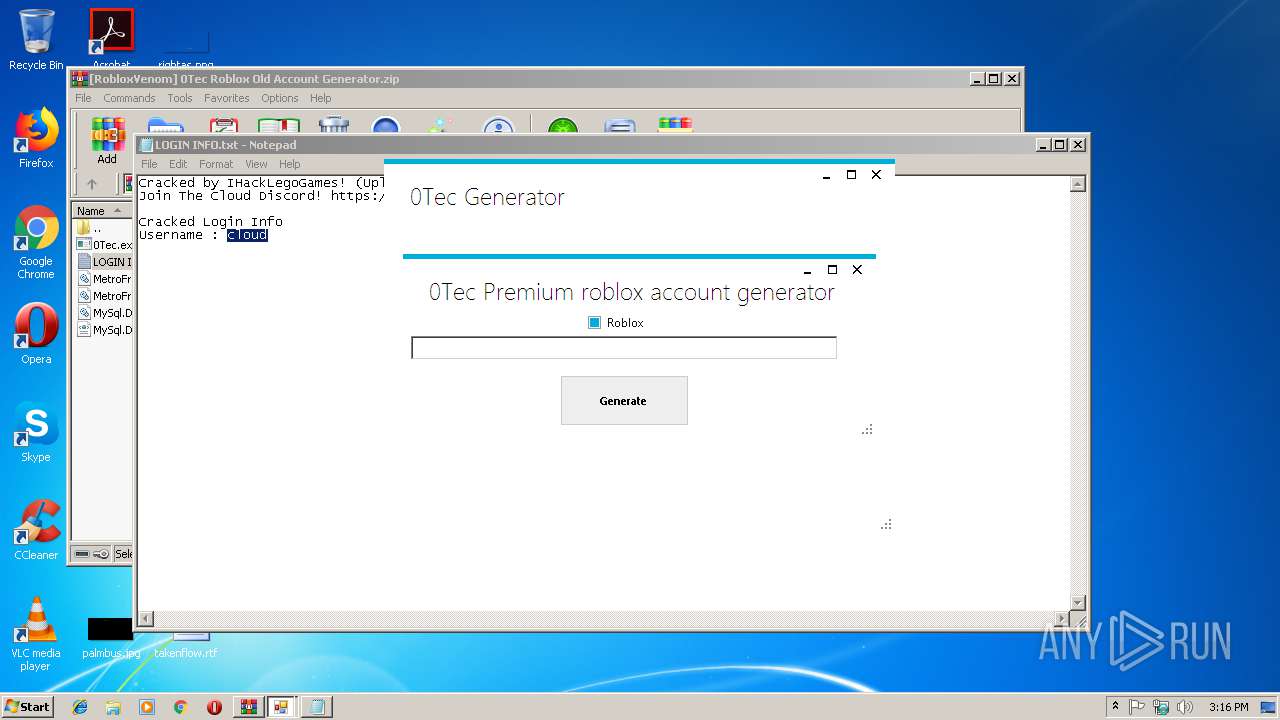Click the Name column header in WinRAR
Screen dimensions: 1280x720
point(102,211)
